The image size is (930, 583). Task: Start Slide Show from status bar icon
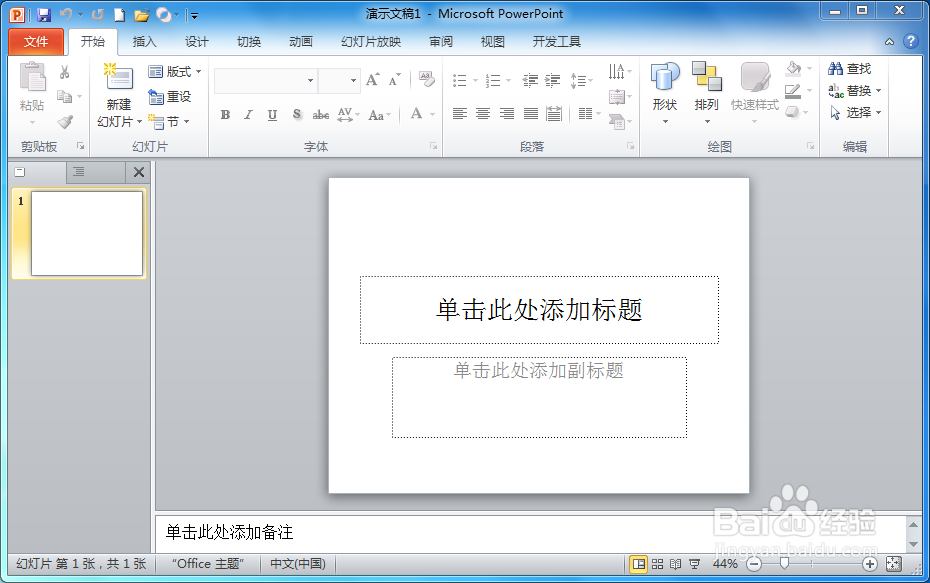695,564
